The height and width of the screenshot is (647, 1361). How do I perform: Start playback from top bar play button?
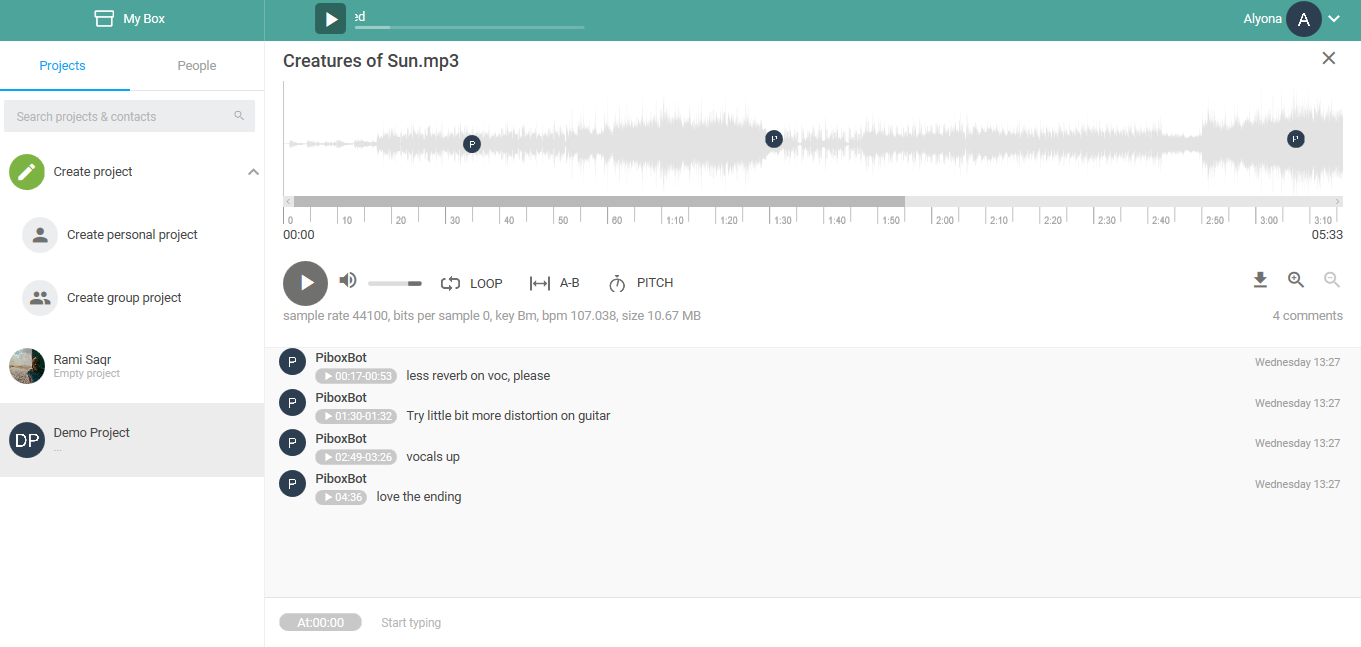pyautogui.click(x=330, y=19)
